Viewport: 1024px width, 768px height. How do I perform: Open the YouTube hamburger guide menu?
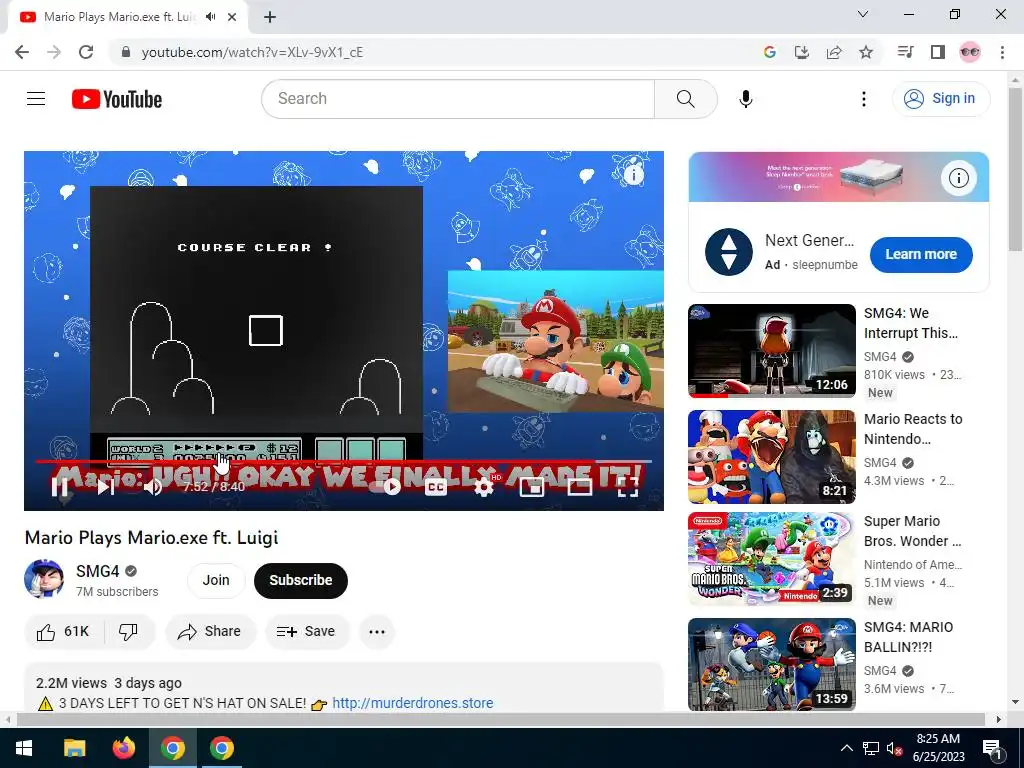36,99
